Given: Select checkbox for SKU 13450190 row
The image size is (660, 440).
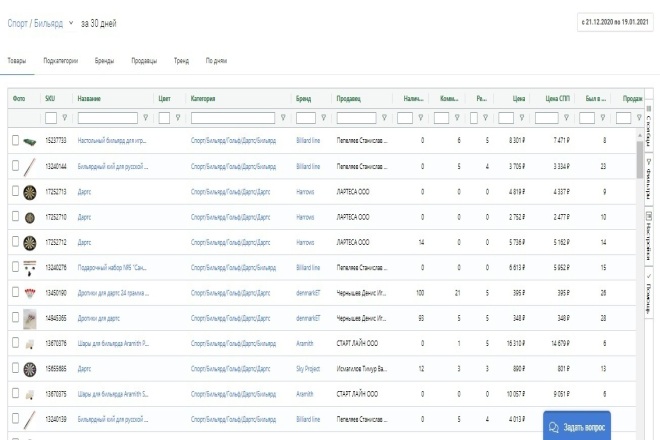Looking at the screenshot, I should pyautogui.click(x=15, y=292).
